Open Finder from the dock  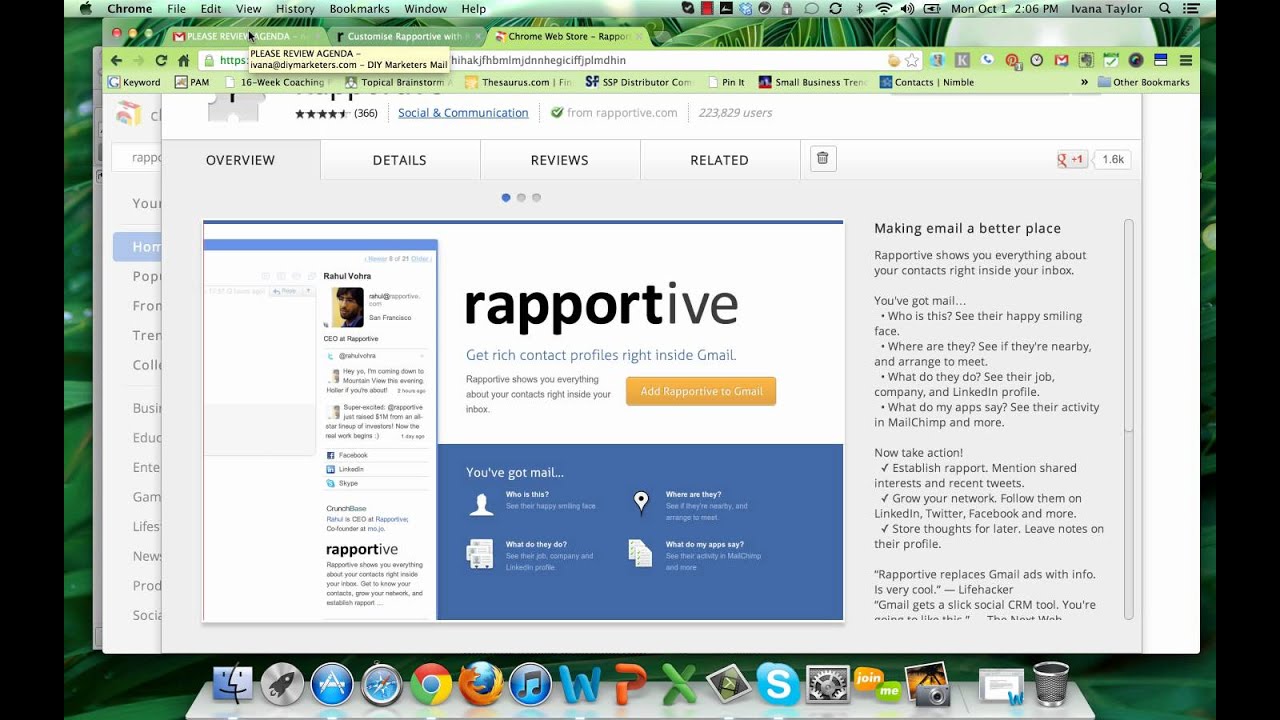pos(234,685)
